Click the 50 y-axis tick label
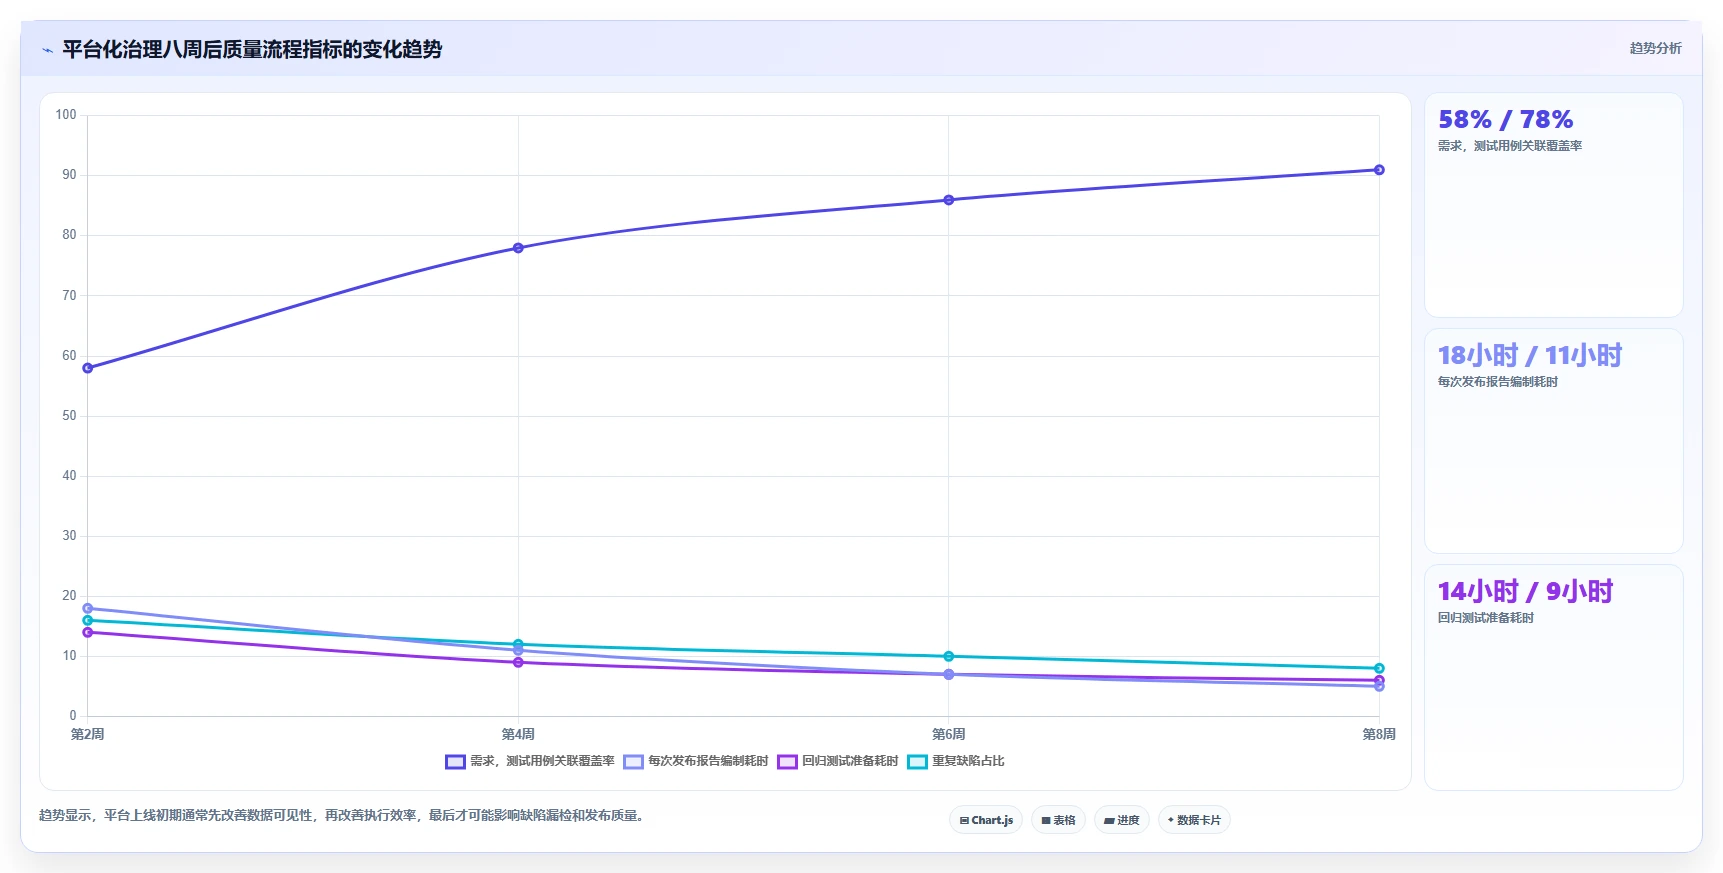 [69, 415]
